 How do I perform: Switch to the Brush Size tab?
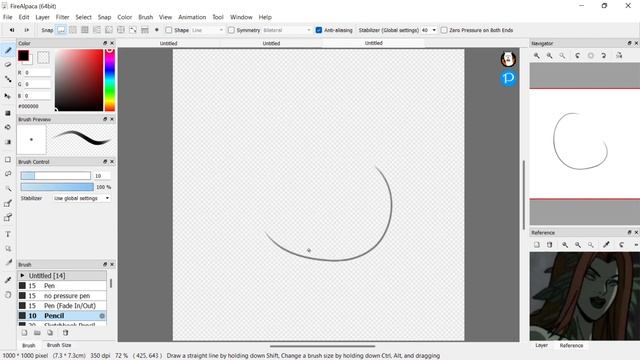coord(59,345)
